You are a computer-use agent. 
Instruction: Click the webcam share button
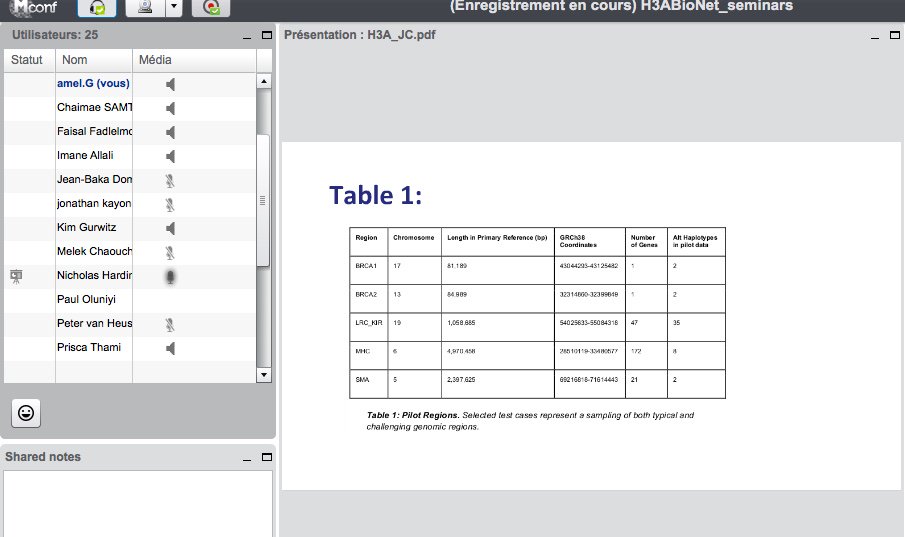tap(145, 8)
